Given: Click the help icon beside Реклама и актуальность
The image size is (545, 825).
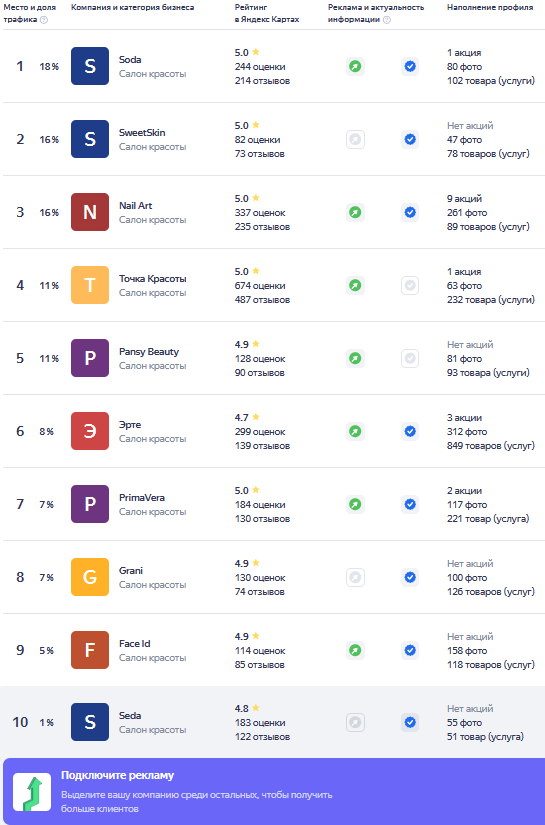Looking at the screenshot, I should 387,20.
